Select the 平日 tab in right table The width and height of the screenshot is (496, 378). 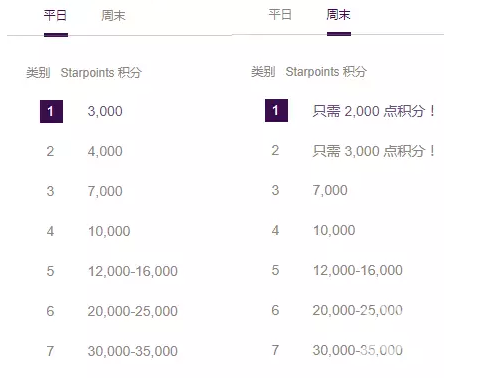click(280, 15)
